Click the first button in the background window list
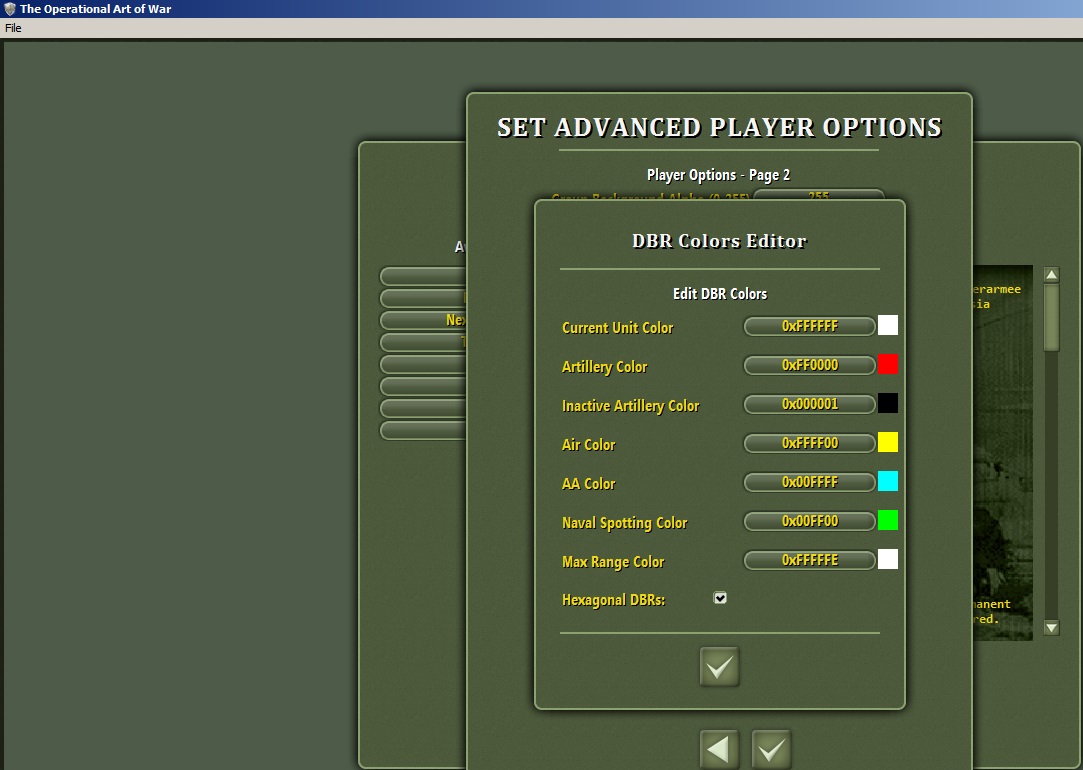 tap(423, 276)
